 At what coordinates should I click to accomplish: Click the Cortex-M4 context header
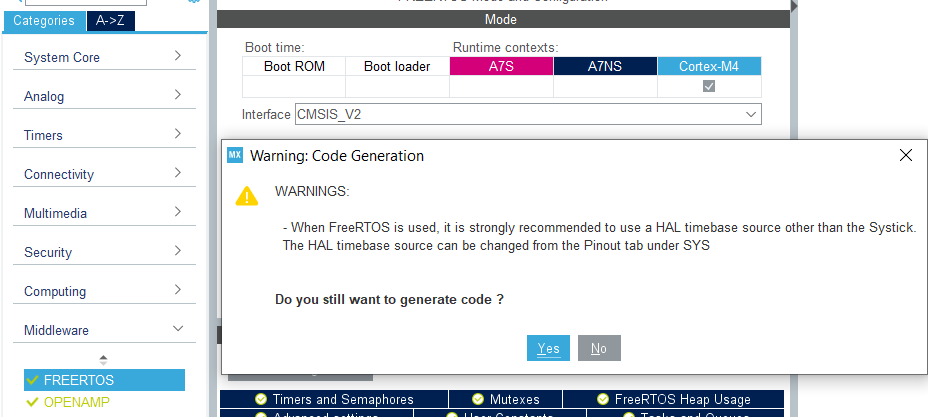point(709,66)
